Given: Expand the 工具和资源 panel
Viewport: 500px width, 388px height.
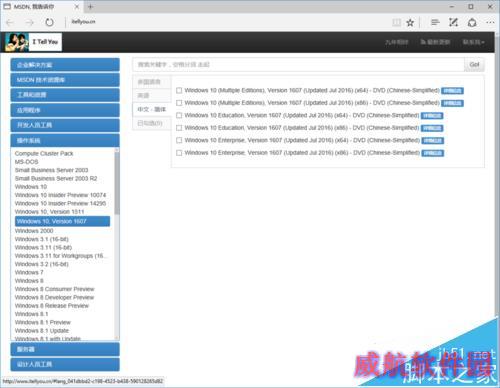Looking at the screenshot, I should (x=65, y=95).
